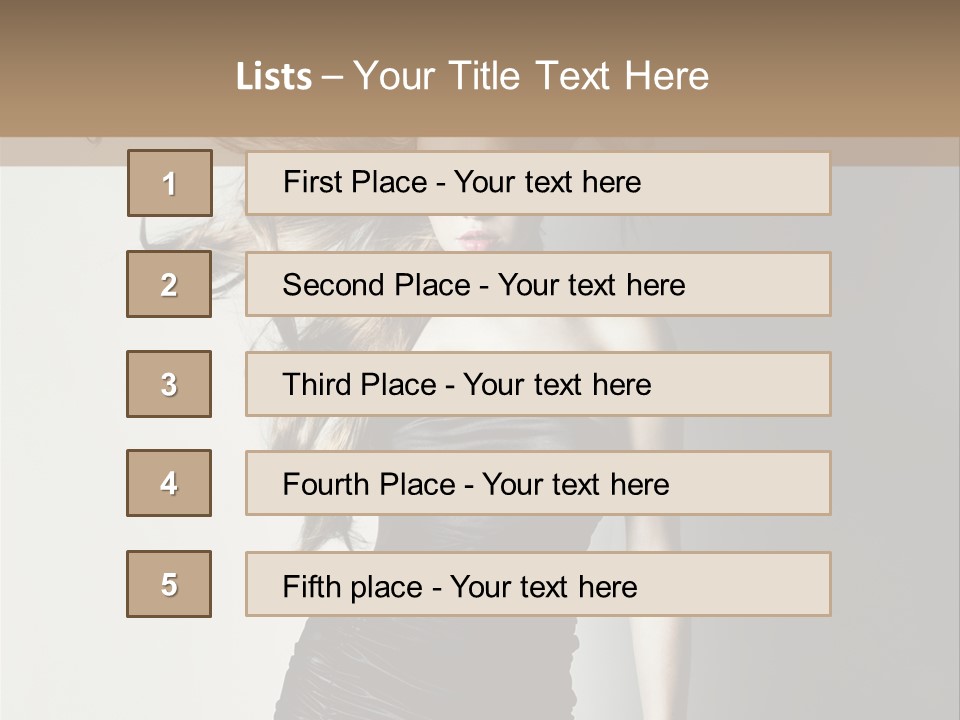Select the "Second Place" text bar
The width and height of the screenshot is (960, 720).
tap(538, 284)
